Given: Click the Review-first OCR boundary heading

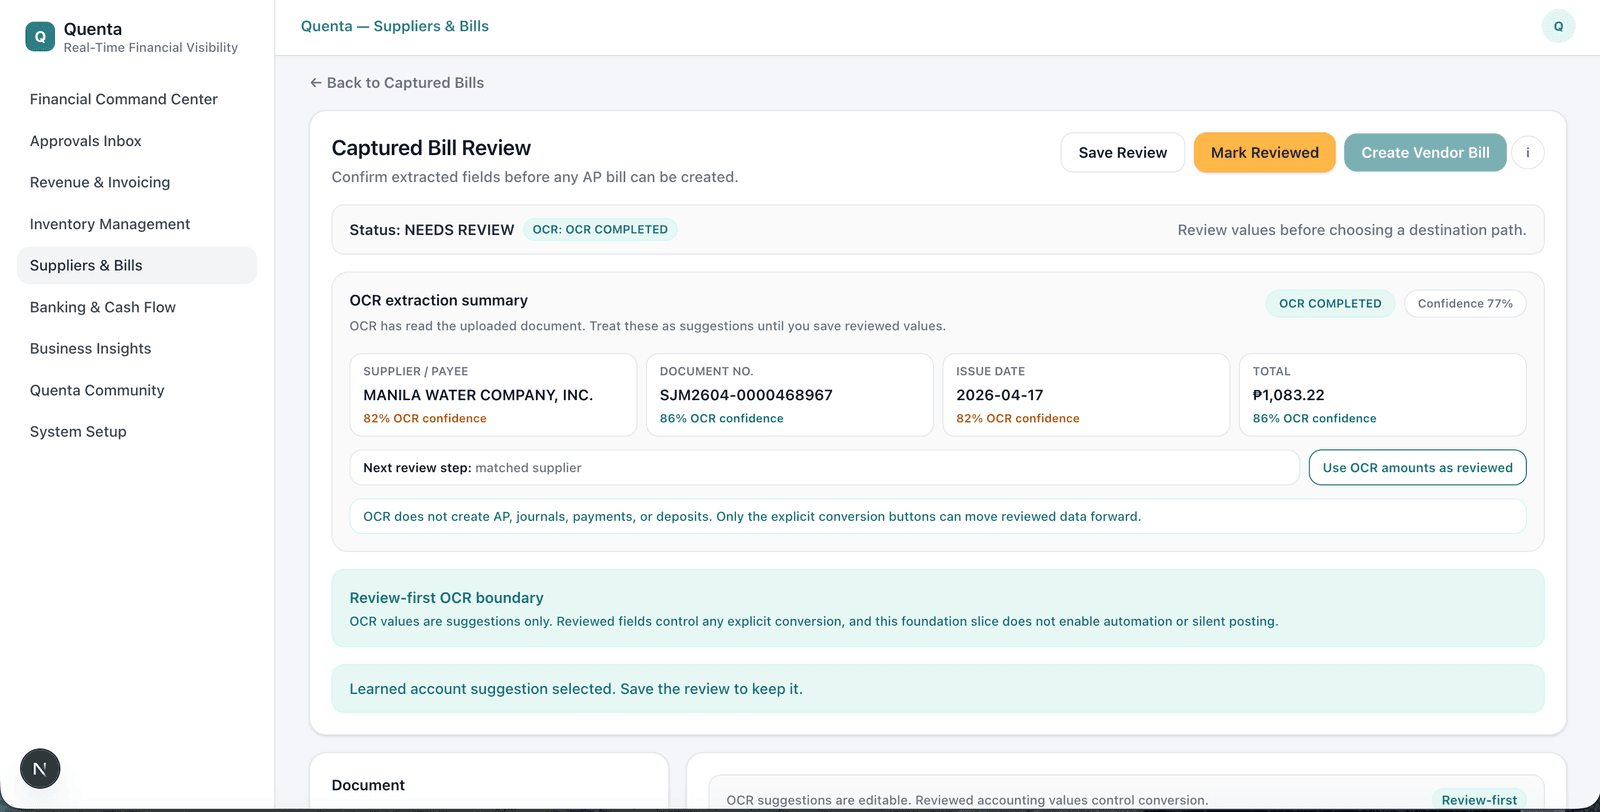Looking at the screenshot, I should pos(447,598).
